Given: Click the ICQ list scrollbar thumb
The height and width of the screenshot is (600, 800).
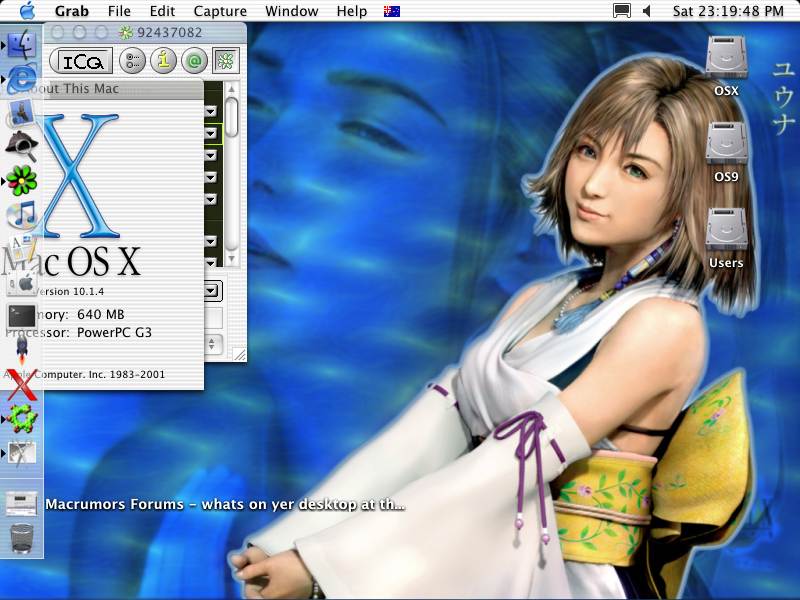Looking at the screenshot, I should coord(231,117).
